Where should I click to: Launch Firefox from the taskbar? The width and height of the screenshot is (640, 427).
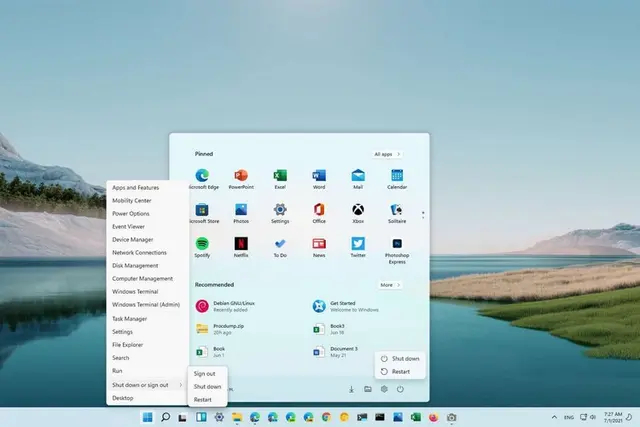433,417
